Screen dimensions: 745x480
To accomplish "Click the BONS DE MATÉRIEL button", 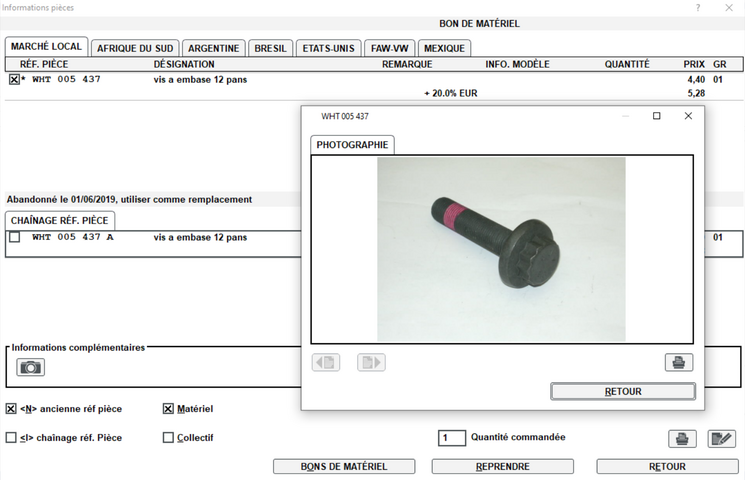I will pos(344,467).
